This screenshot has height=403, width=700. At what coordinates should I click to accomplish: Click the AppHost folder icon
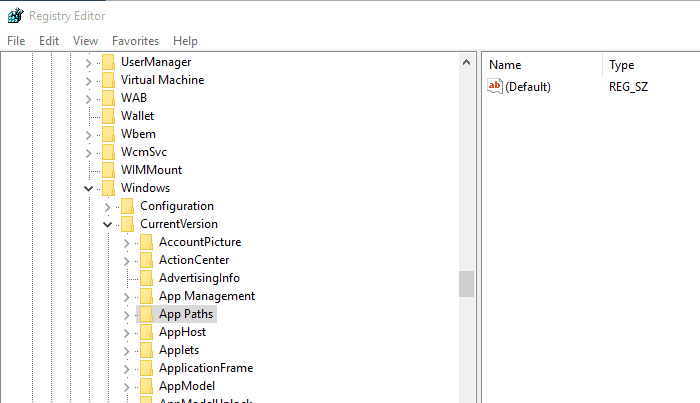click(x=146, y=332)
